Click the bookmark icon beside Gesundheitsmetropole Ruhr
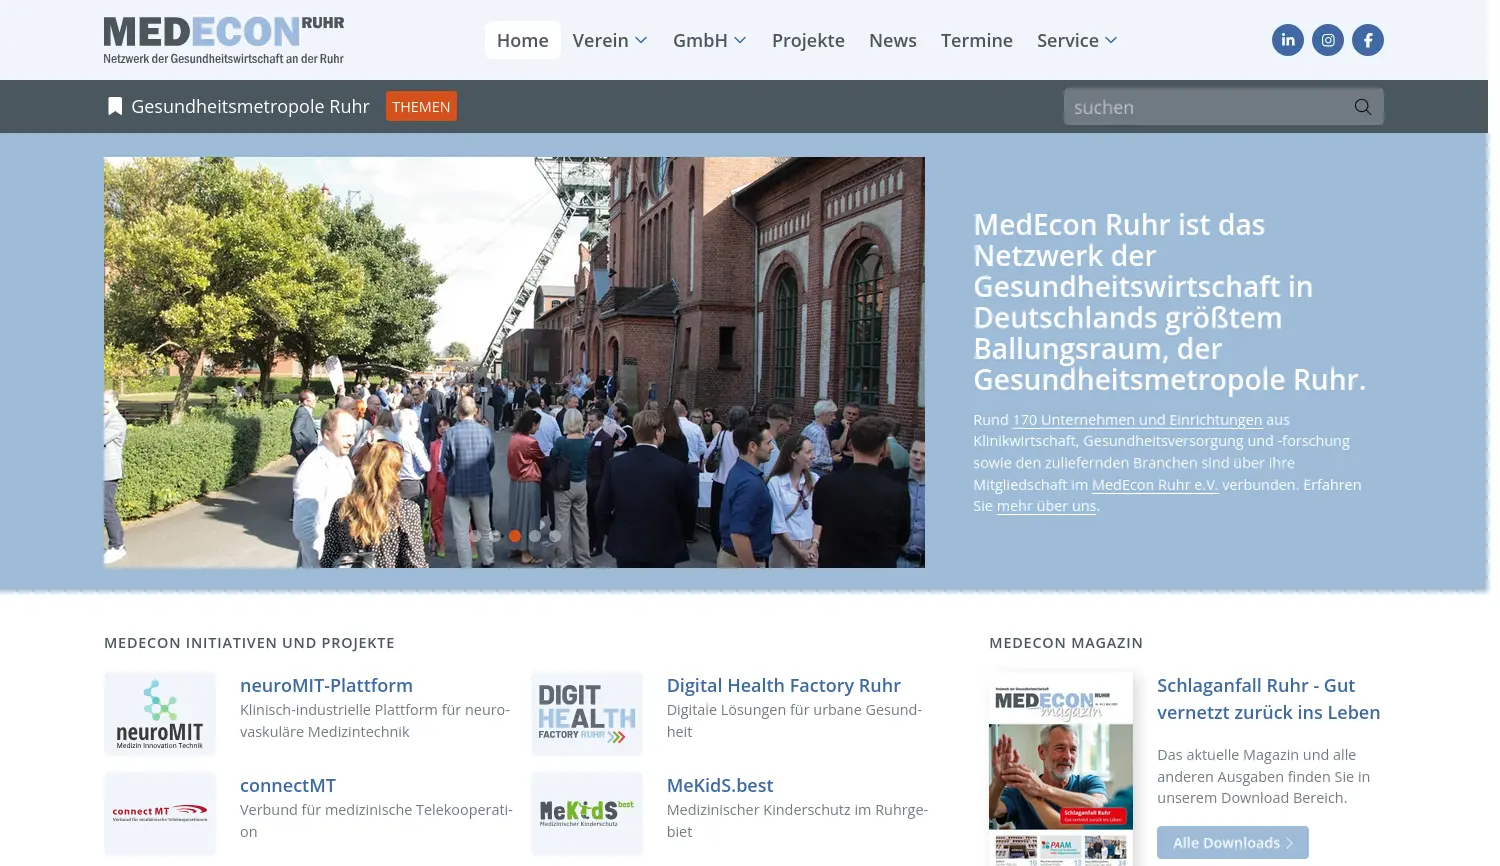This screenshot has height=866, width=1500. 115,106
